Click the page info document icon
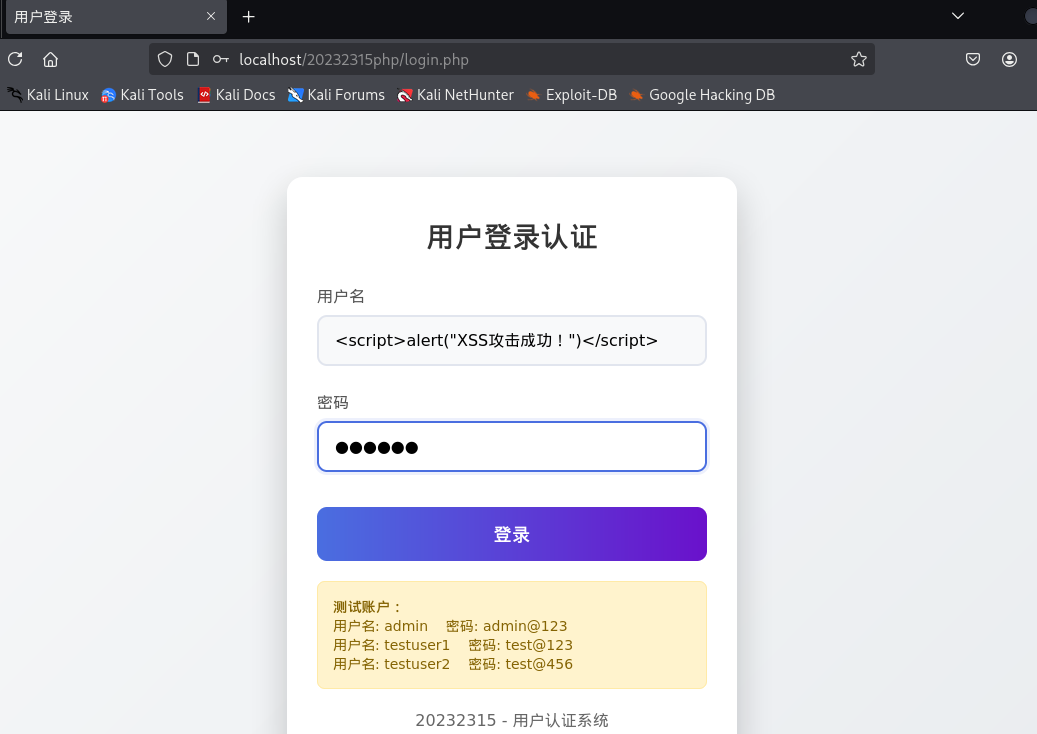Viewport: 1037px width, 734px height. (192, 60)
